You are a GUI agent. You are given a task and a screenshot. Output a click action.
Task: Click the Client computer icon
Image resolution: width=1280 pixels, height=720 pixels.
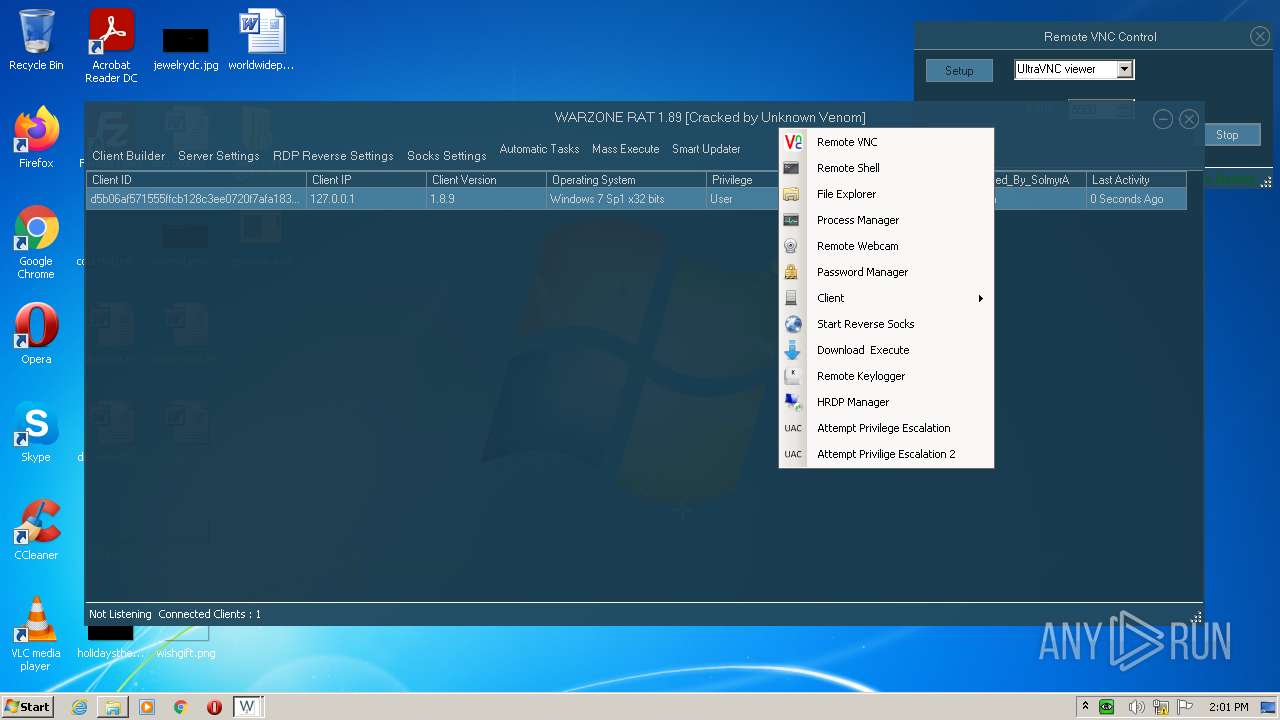(x=791, y=298)
